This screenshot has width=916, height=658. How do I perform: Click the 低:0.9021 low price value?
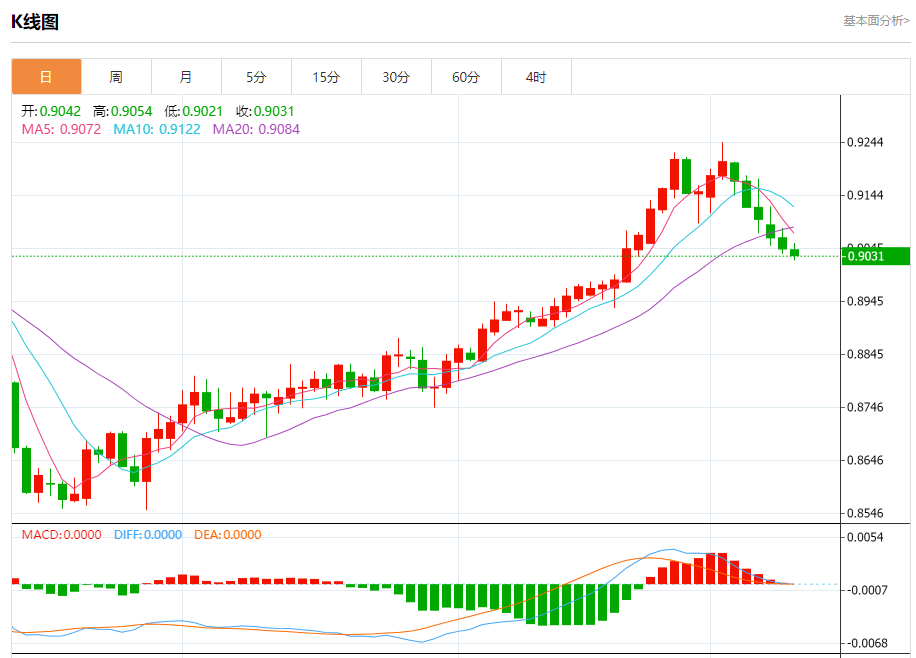(194, 111)
